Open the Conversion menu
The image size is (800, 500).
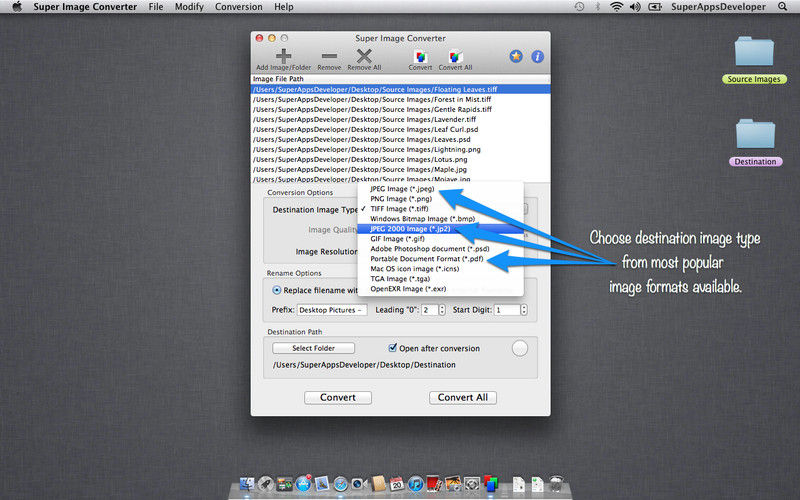click(238, 7)
